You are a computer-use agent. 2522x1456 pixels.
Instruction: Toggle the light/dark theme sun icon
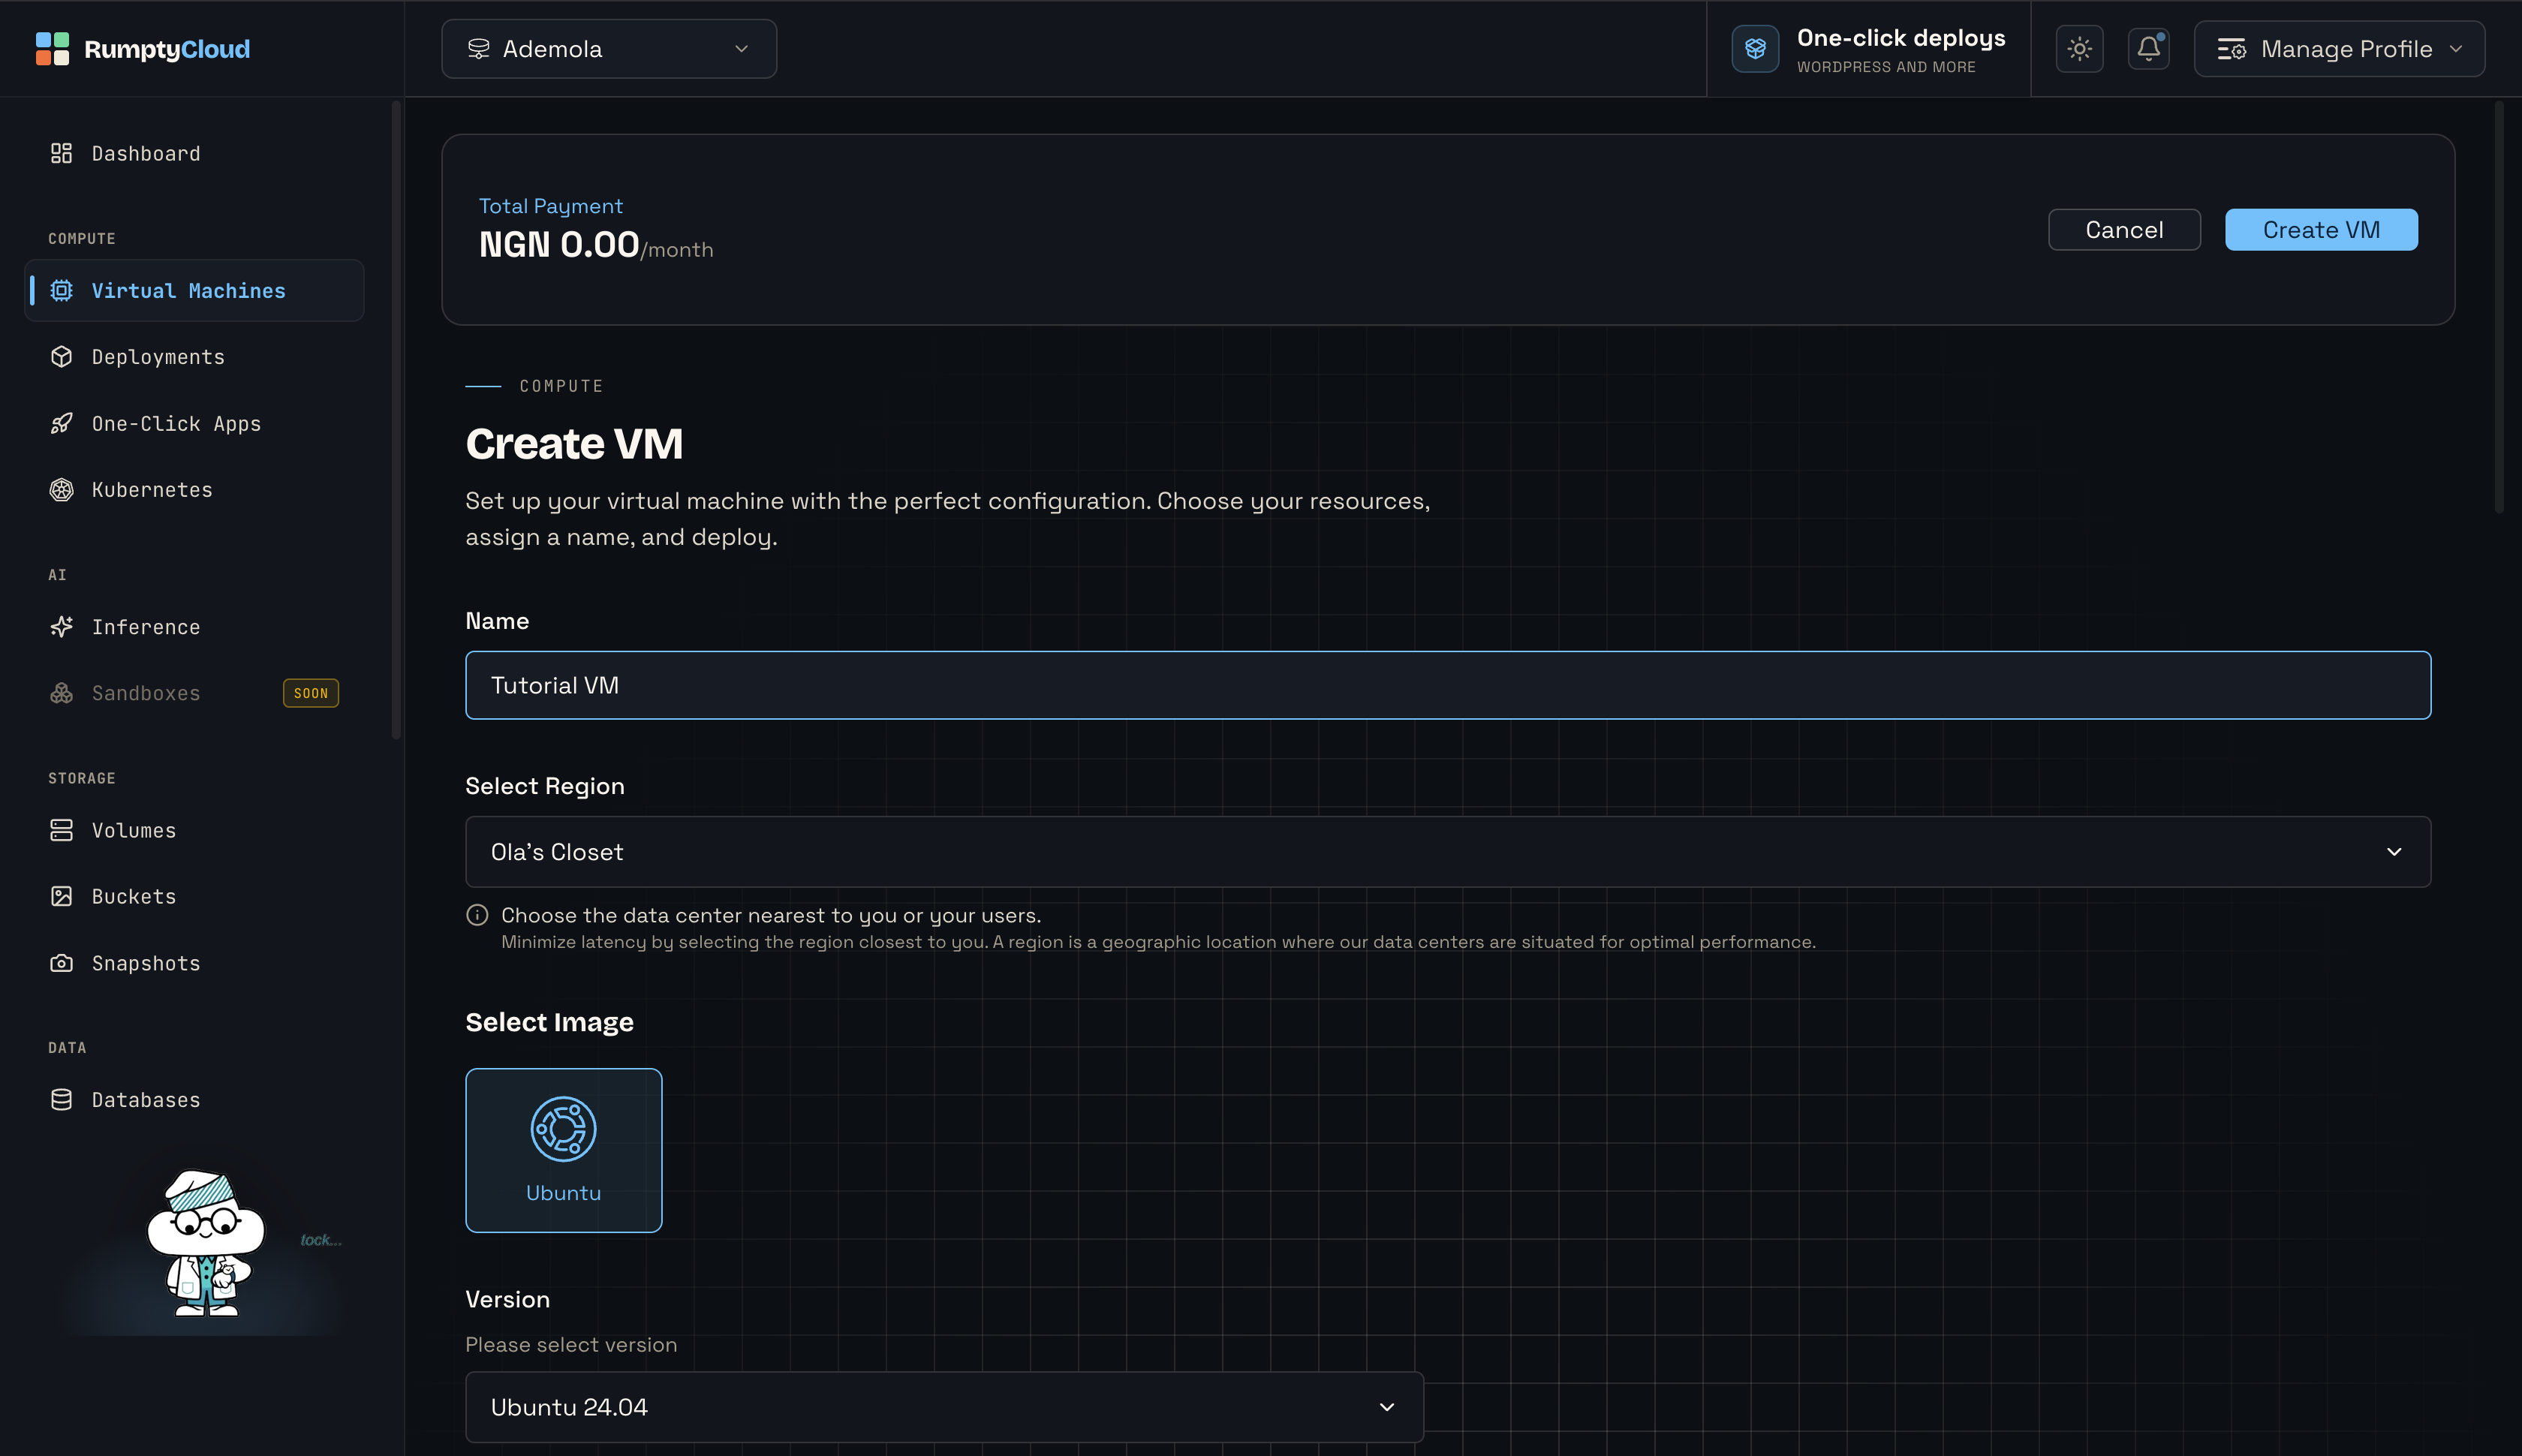tap(2080, 49)
